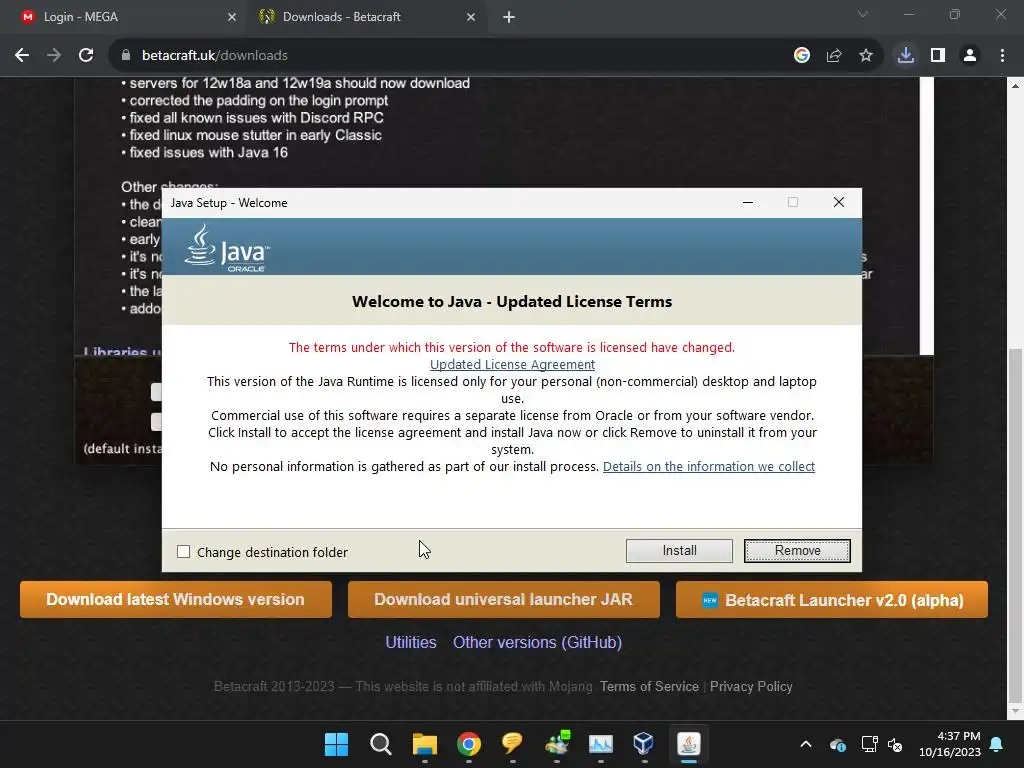
Task: Open Chrome downloads panel
Action: point(906,56)
